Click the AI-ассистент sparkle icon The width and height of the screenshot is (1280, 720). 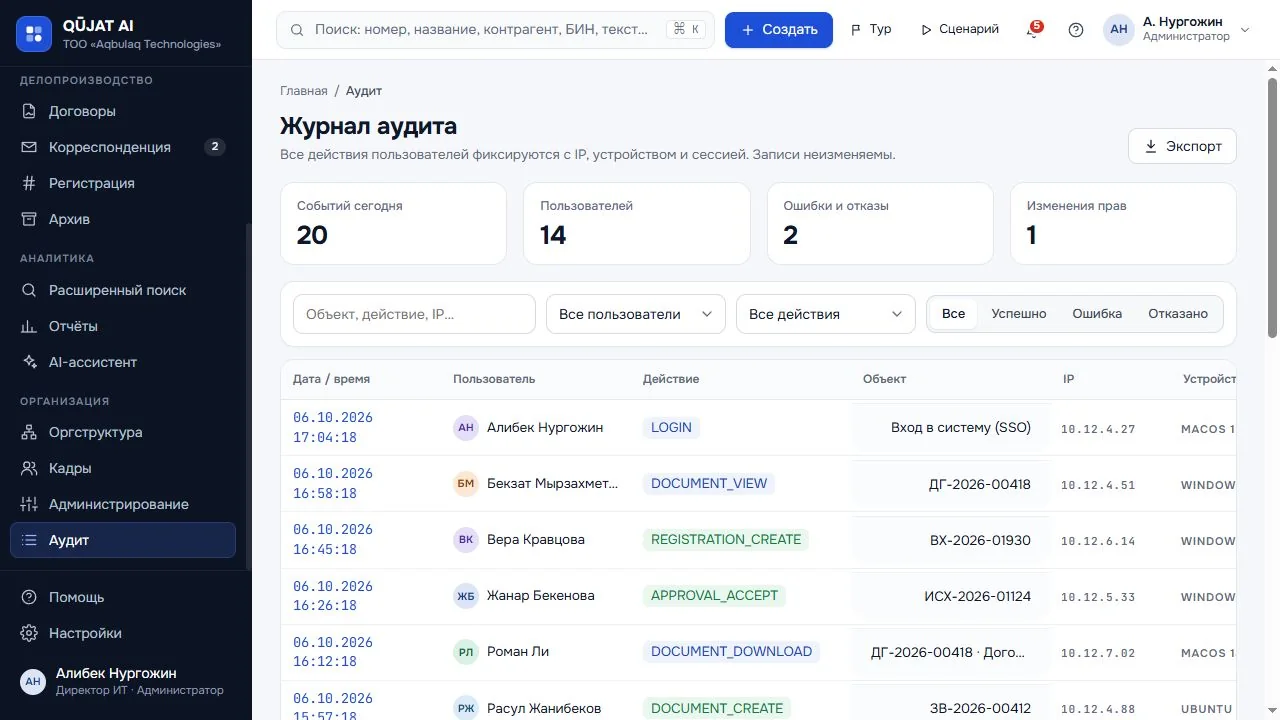[x=29, y=362]
